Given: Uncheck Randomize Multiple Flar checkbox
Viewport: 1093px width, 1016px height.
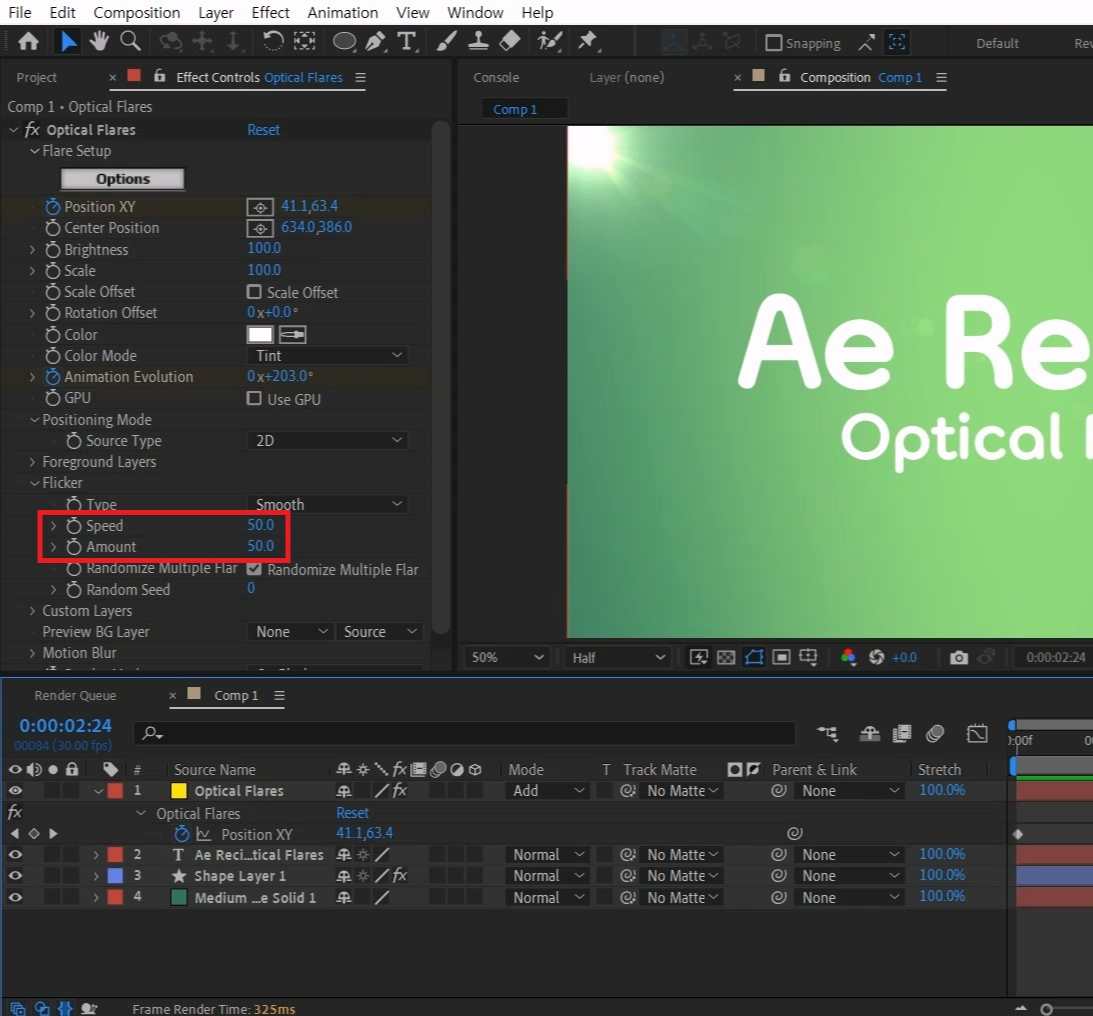Looking at the screenshot, I should (254, 569).
